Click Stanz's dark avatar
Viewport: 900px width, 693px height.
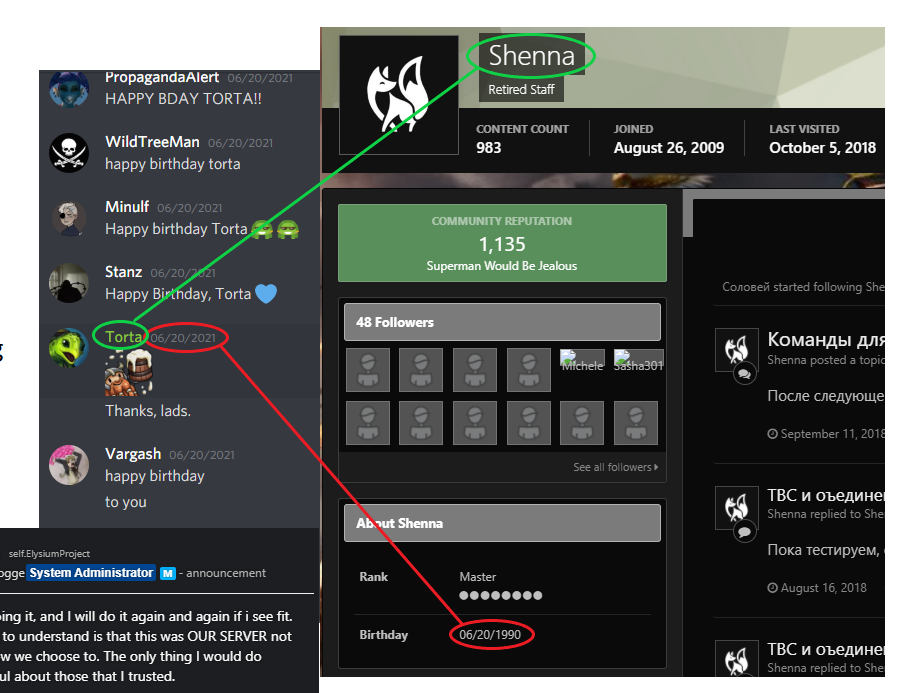69,283
